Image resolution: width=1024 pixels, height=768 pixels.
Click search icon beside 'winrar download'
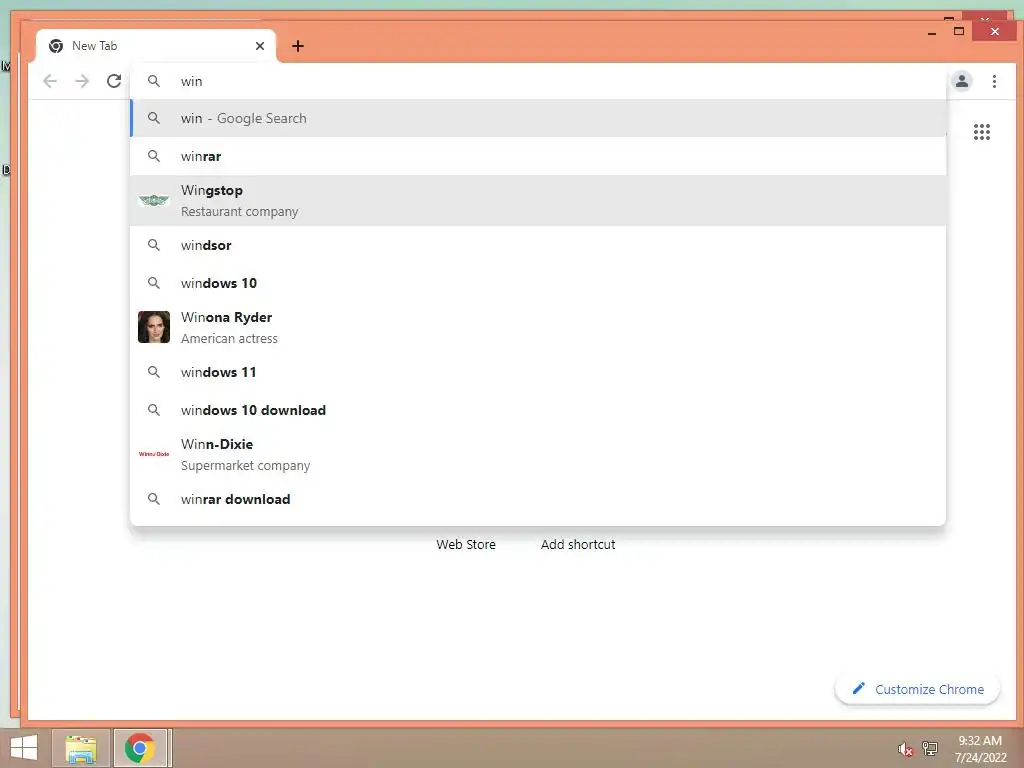[x=153, y=499]
